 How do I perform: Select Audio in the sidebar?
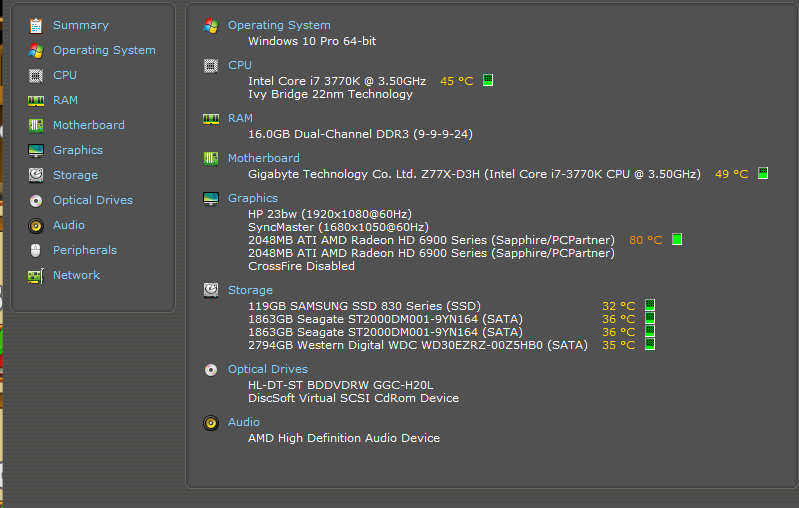69,225
